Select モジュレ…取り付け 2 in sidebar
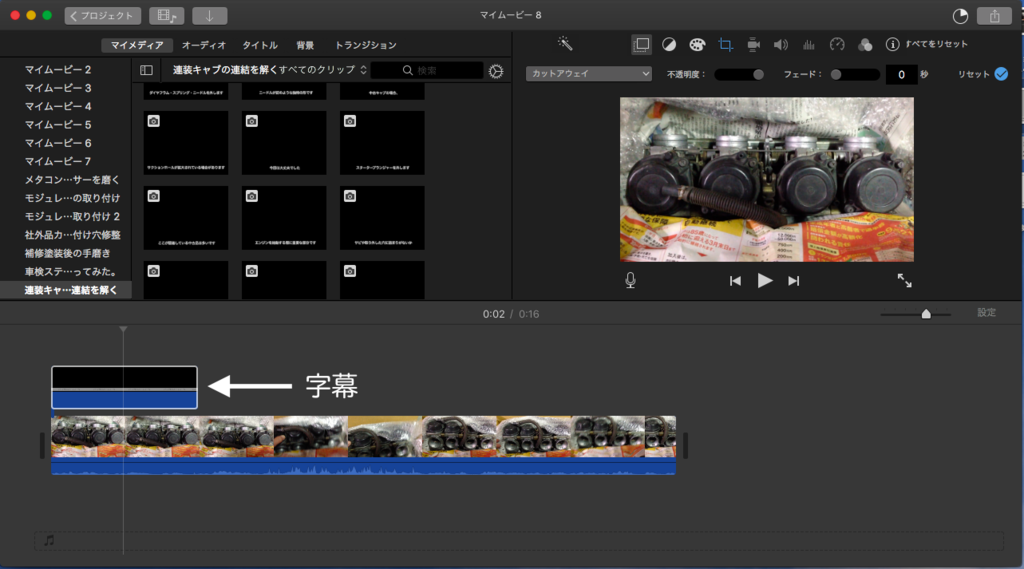The image size is (1024, 569). (72, 216)
